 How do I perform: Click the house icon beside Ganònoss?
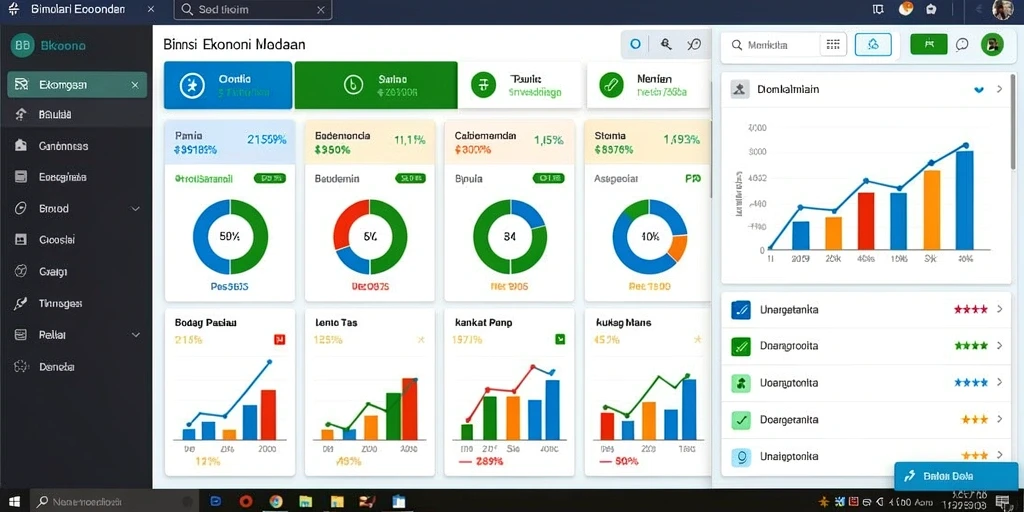21,146
